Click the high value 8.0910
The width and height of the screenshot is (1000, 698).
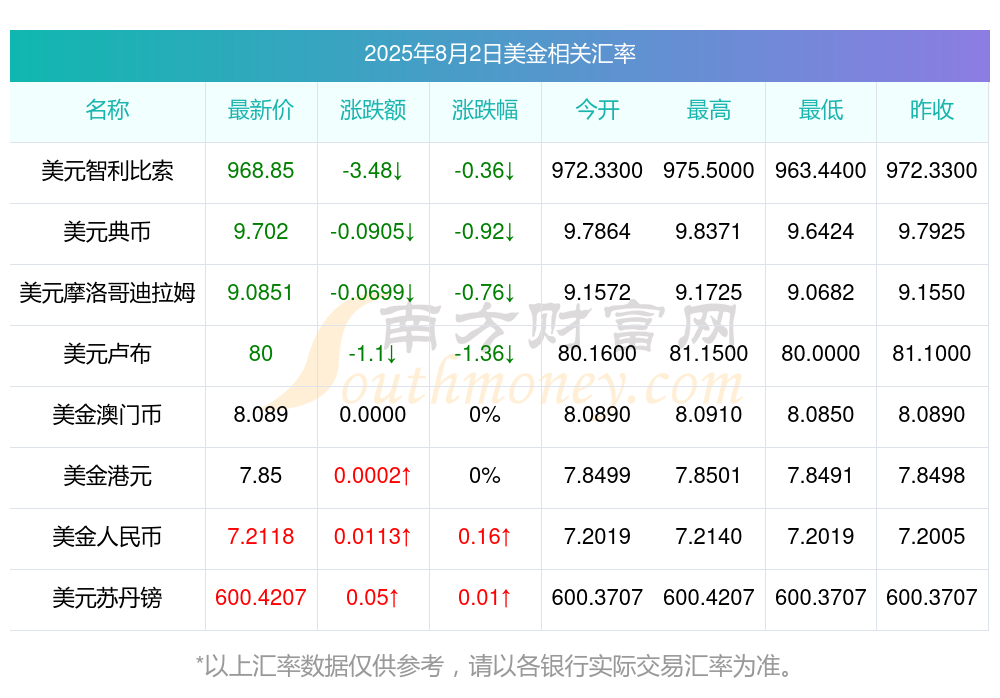(709, 414)
